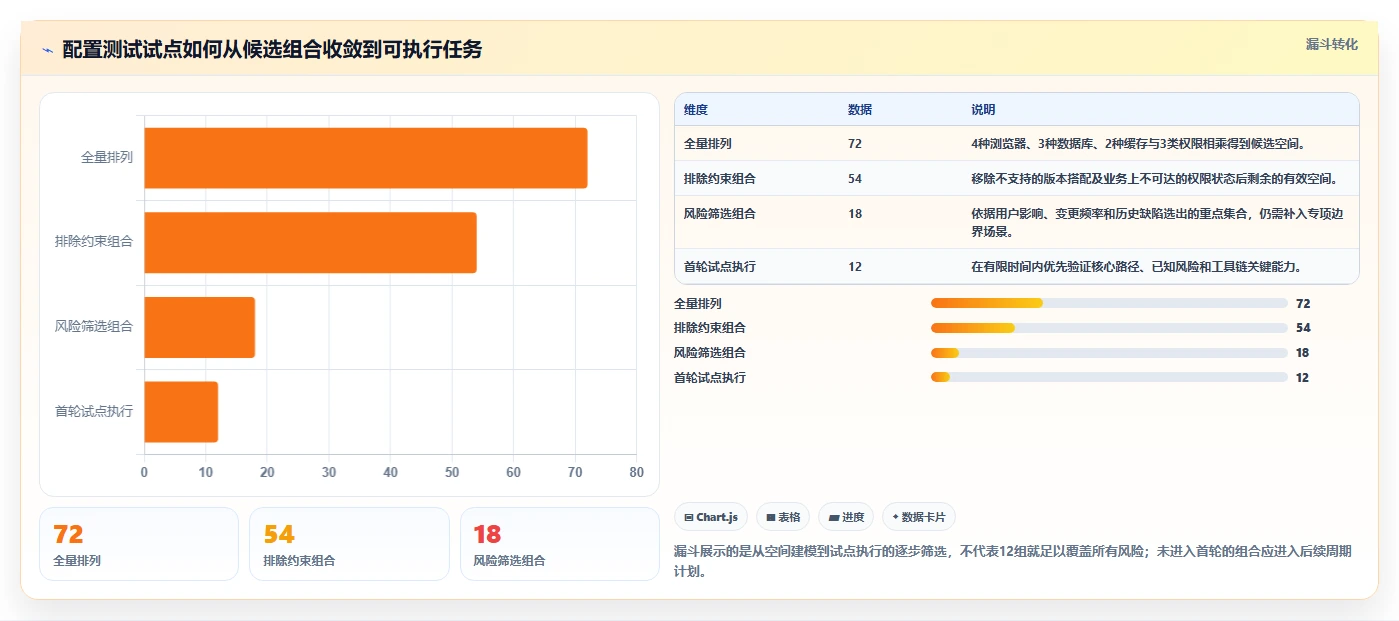Viewport: 1399px width, 621px height.
Task: Click the 数据 column header
Action: pyautogui.click(x=860, y=110)
